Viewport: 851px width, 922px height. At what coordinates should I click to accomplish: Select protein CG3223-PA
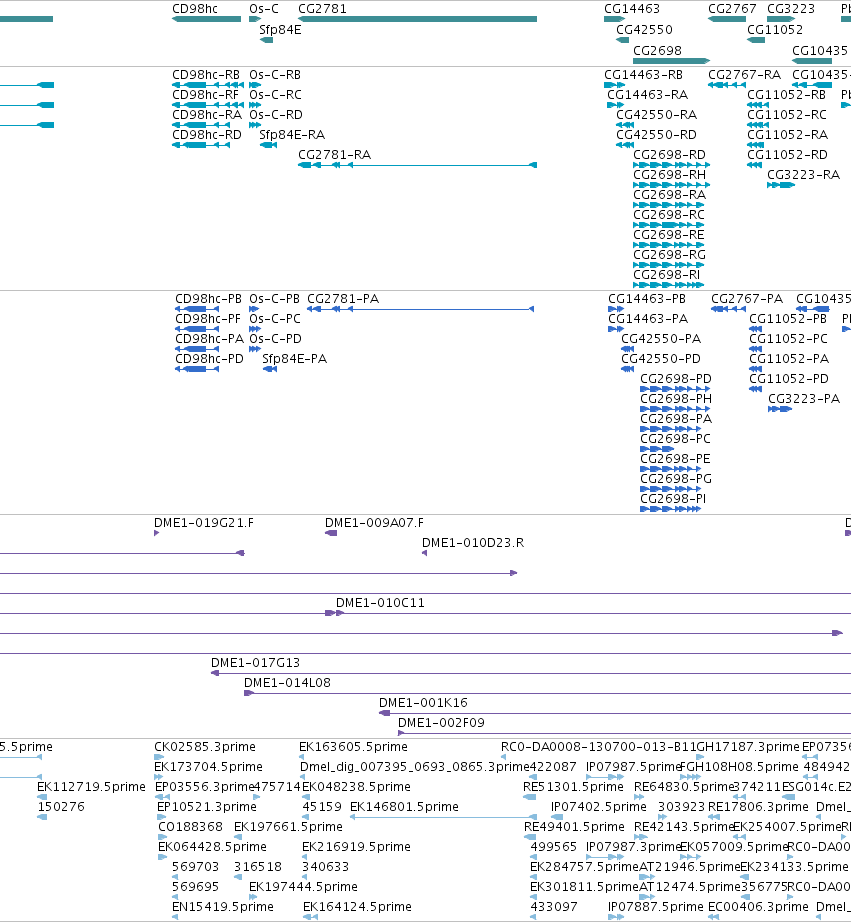click(780, 409)
